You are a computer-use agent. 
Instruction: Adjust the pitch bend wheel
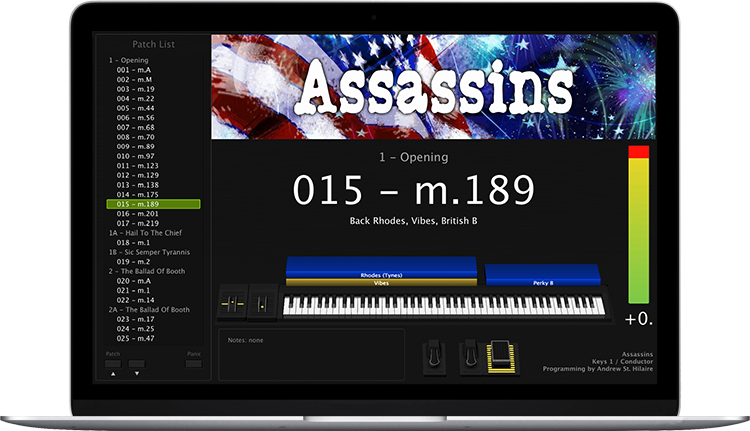[x=232, y=303]
